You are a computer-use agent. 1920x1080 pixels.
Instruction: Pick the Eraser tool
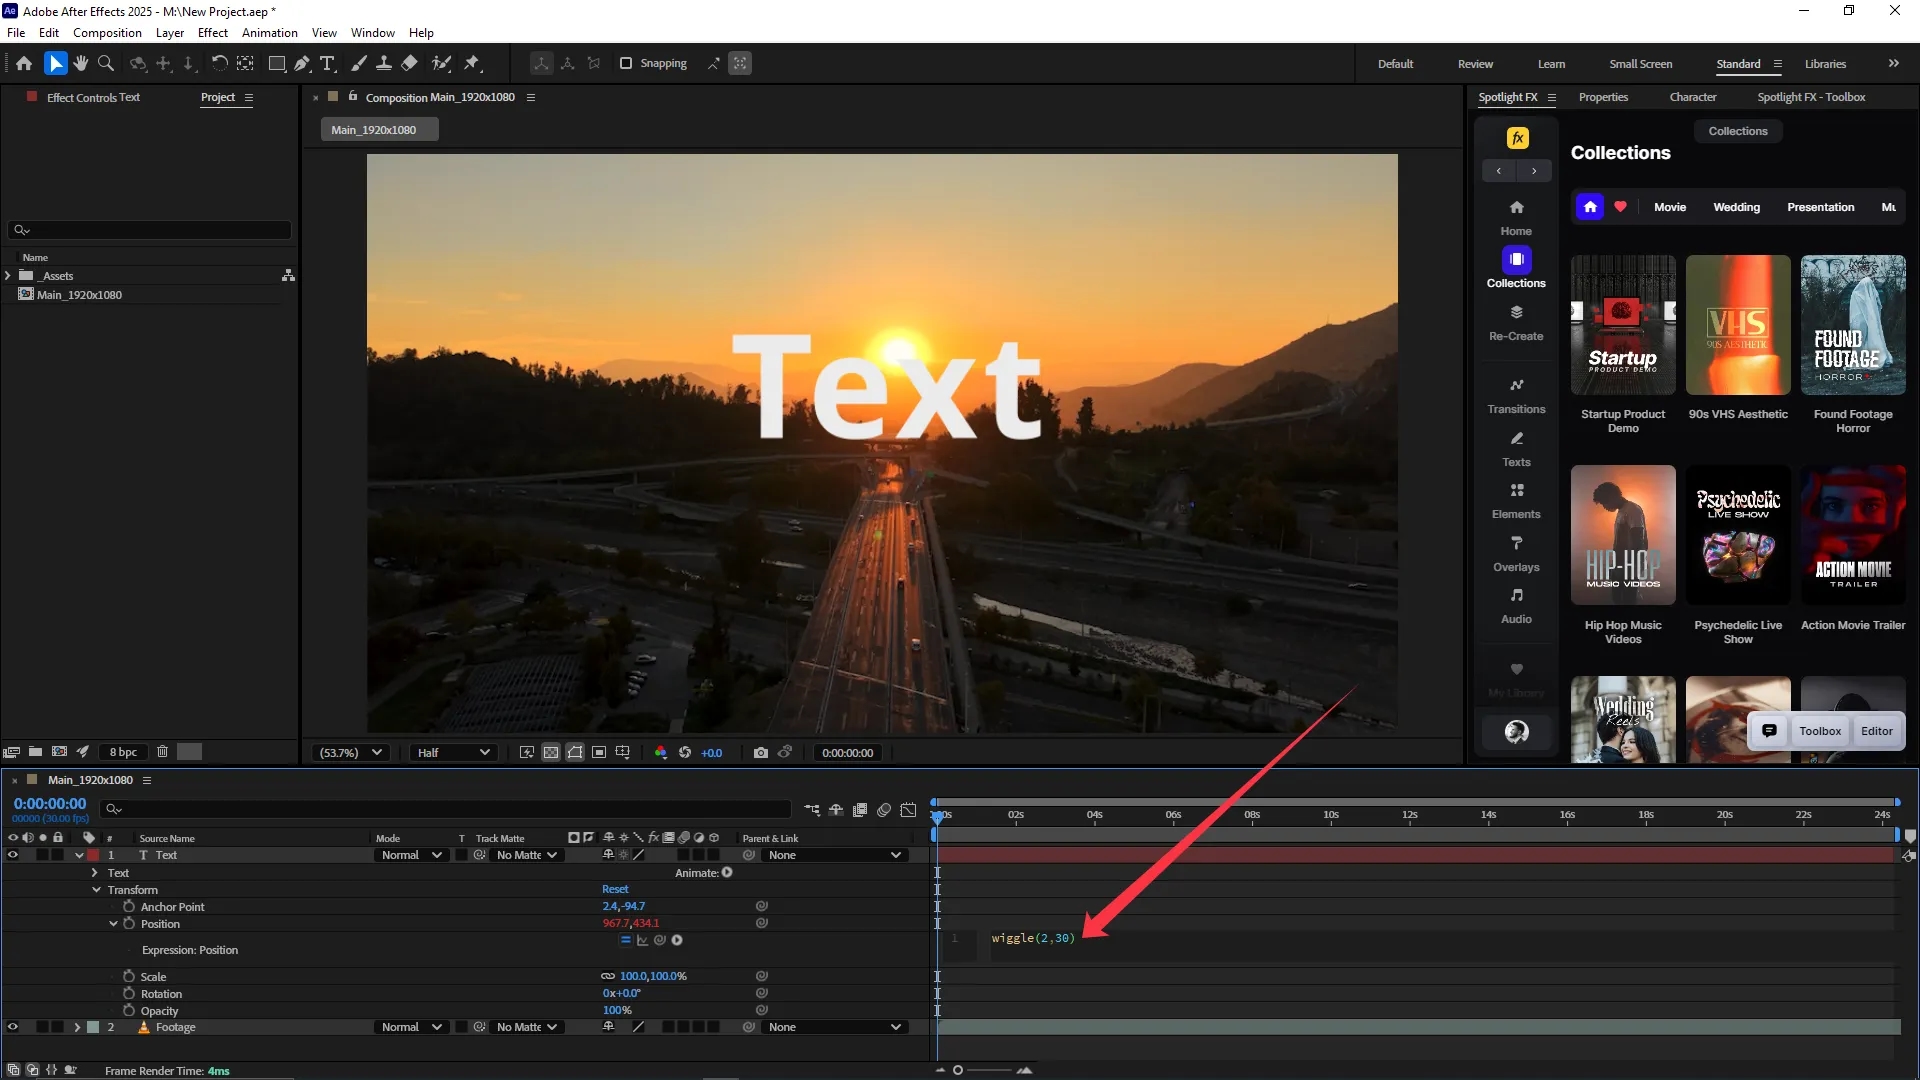click(x=409, y=63)
